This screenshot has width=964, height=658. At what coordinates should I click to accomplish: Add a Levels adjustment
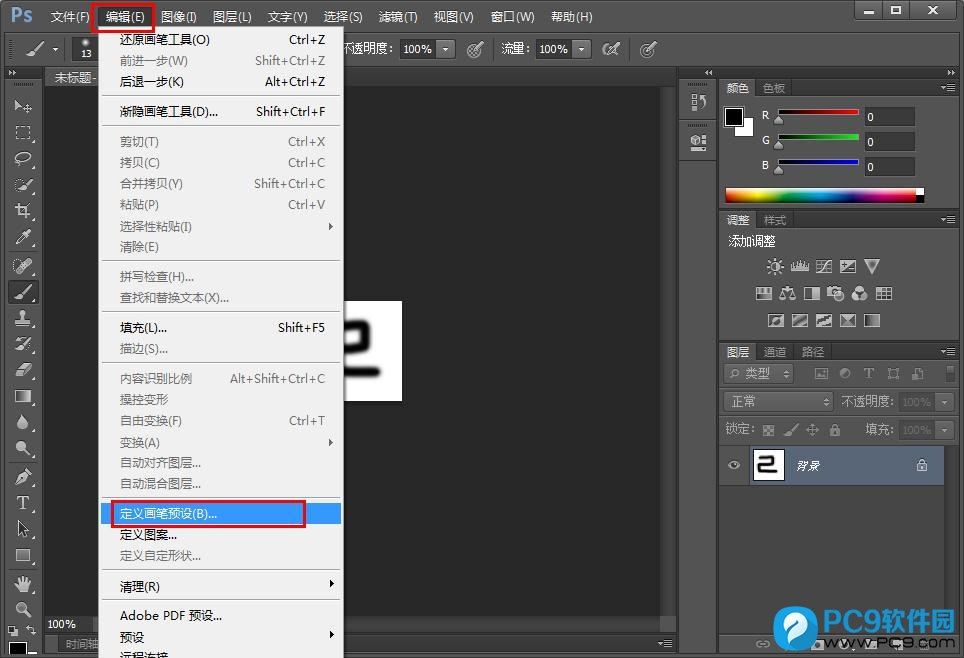coord(799,266)
